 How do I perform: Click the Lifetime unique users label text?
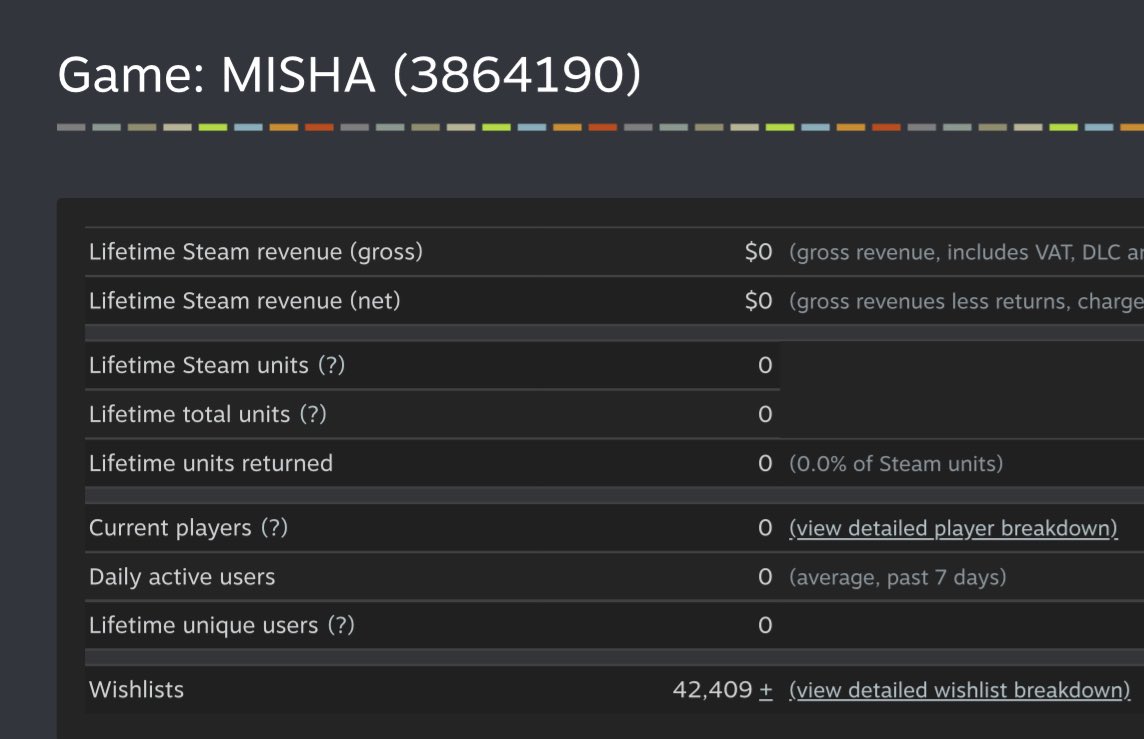pyautogui.click(x=204, y=625)
